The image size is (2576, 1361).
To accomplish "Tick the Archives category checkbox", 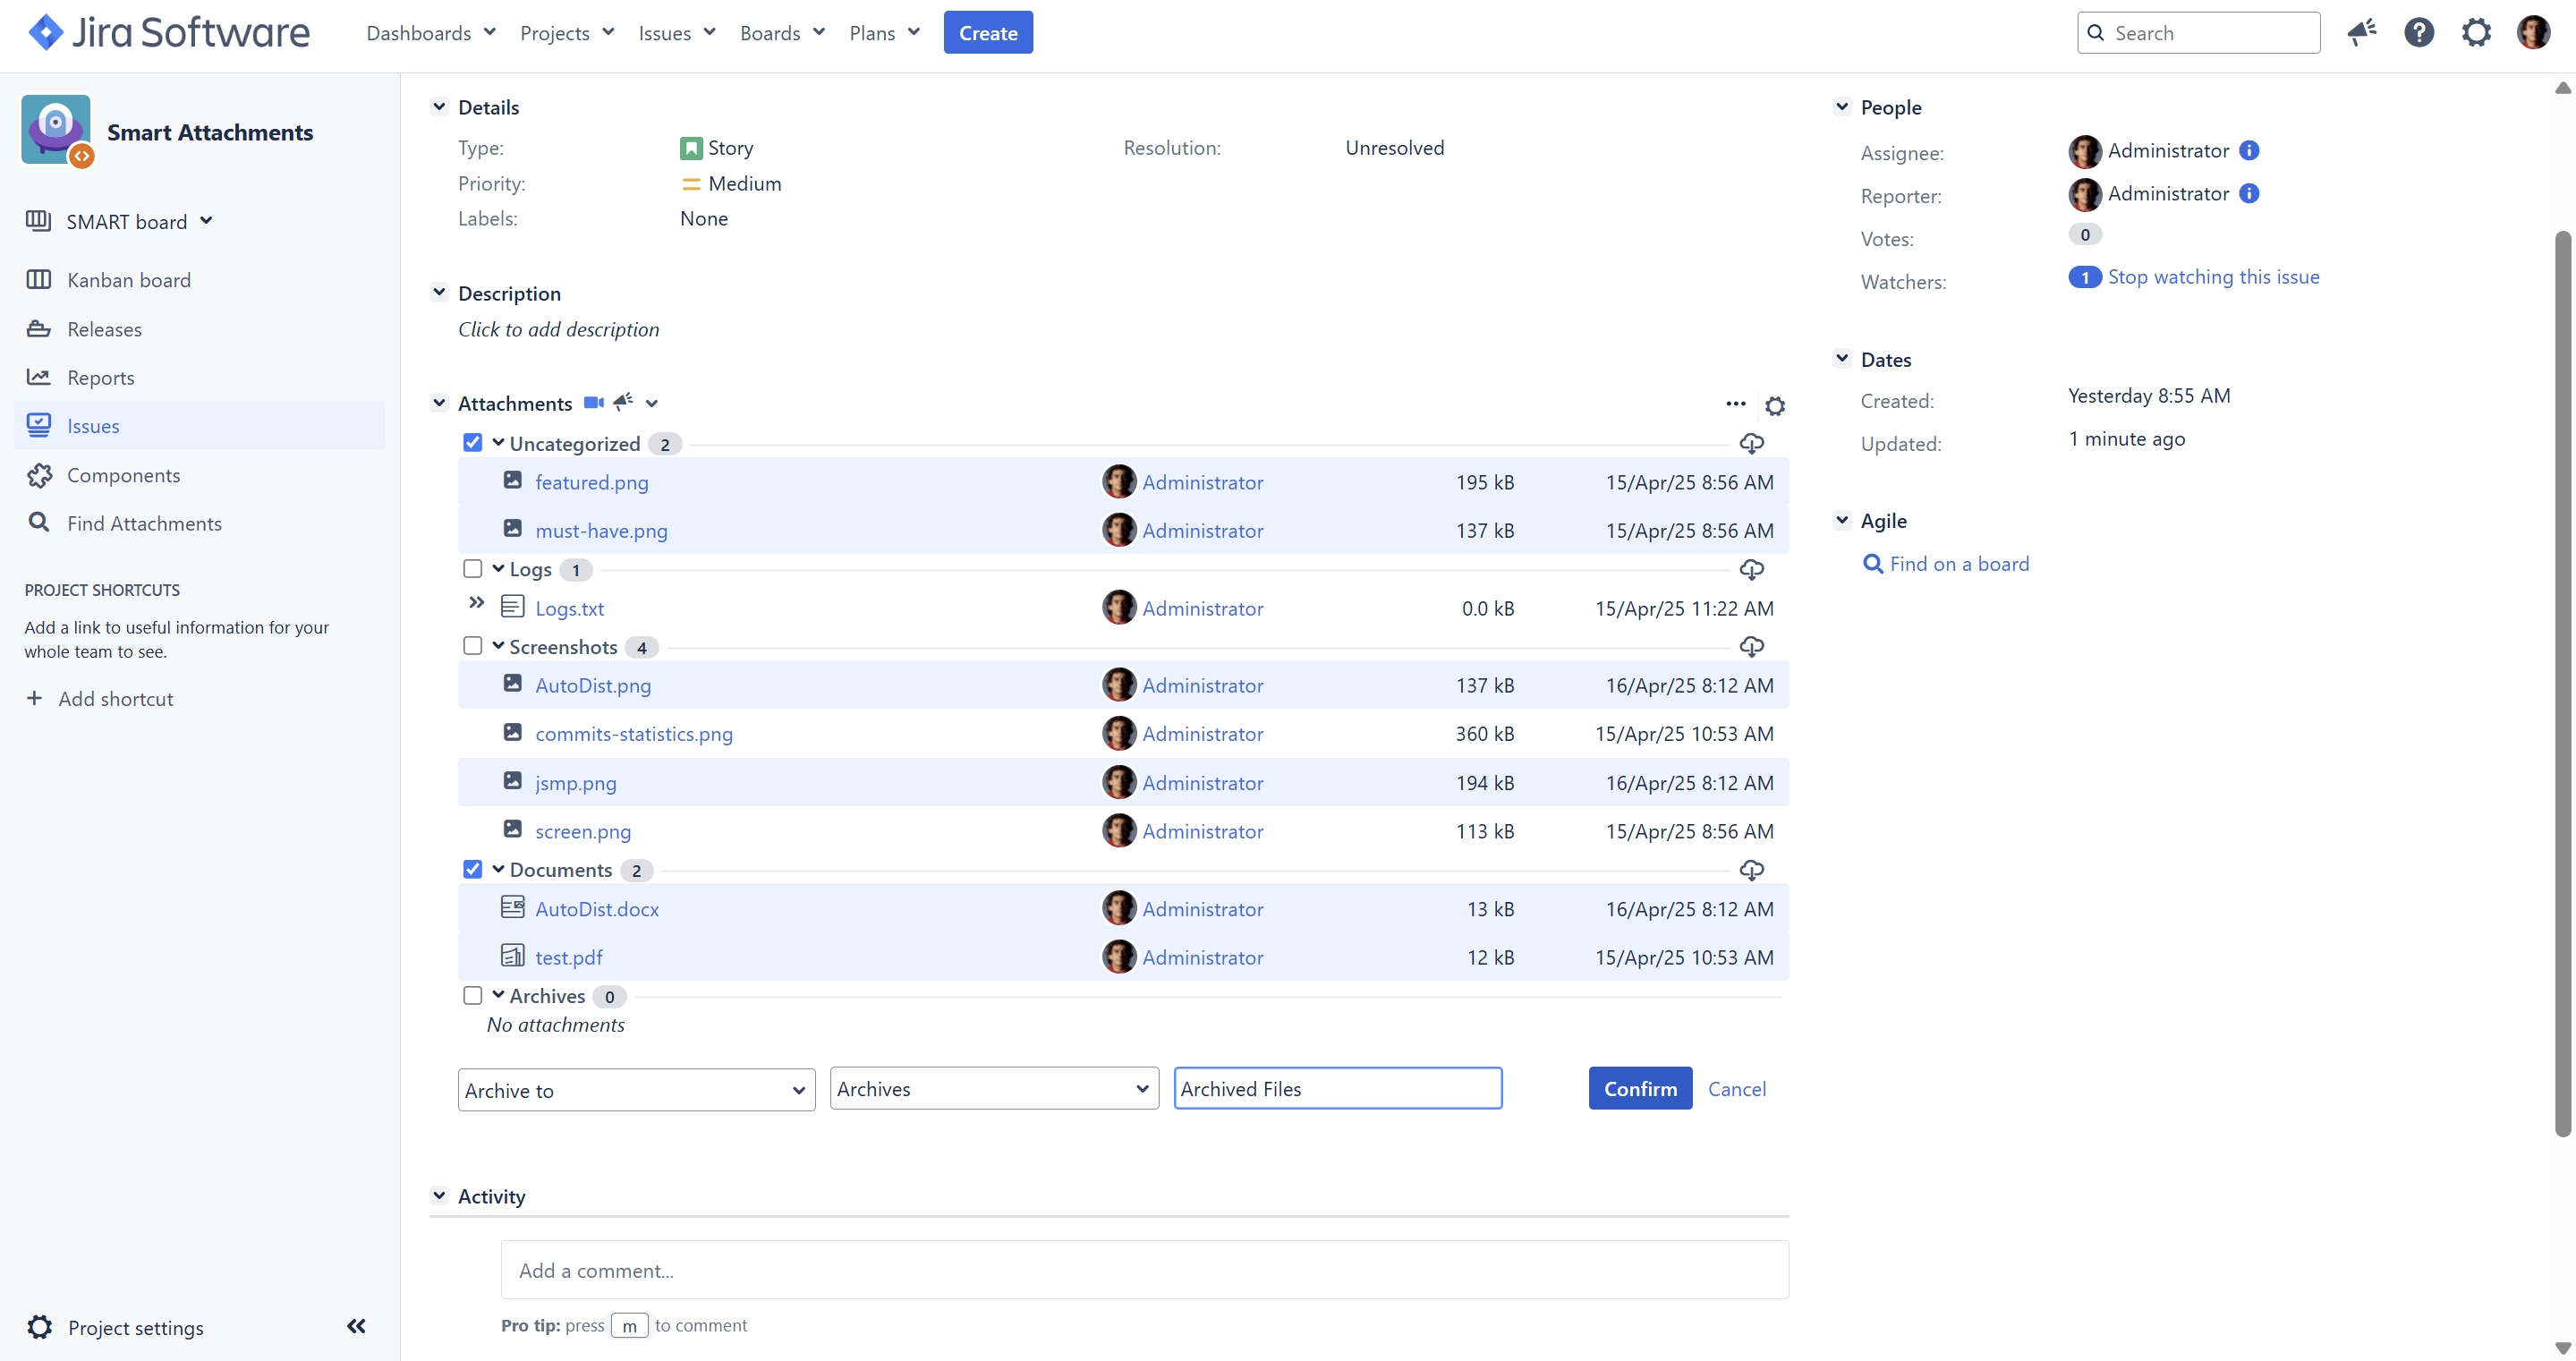I will tap(473, 995).
